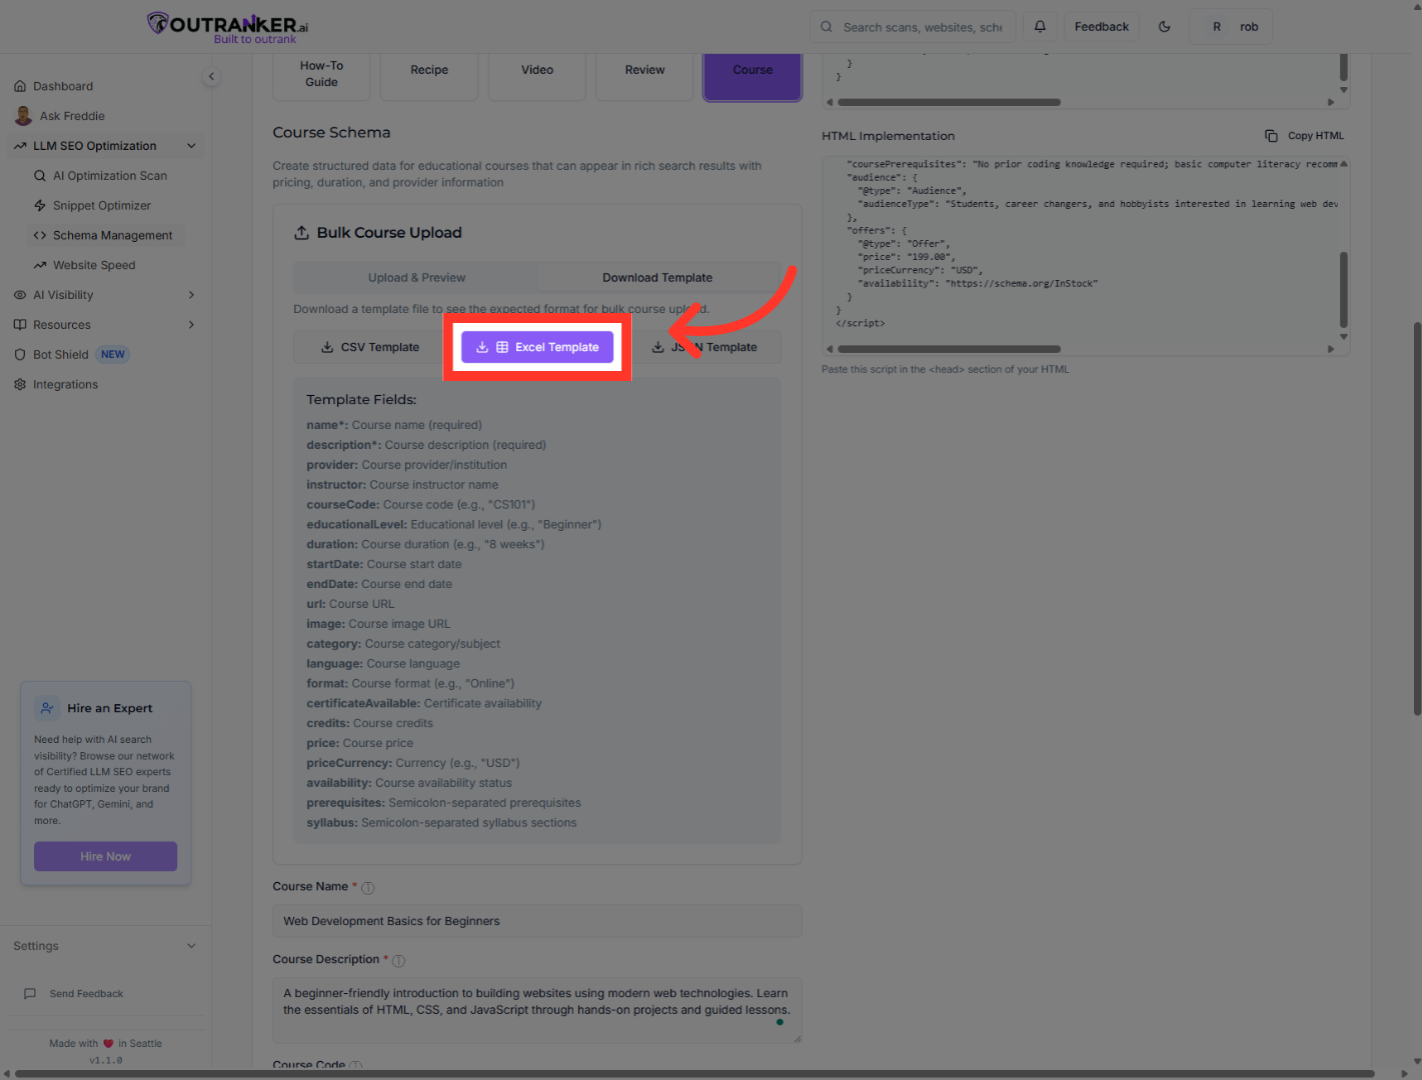Open Bot Shield via the shield icon

pyautogui.click(x=20, y=355)
